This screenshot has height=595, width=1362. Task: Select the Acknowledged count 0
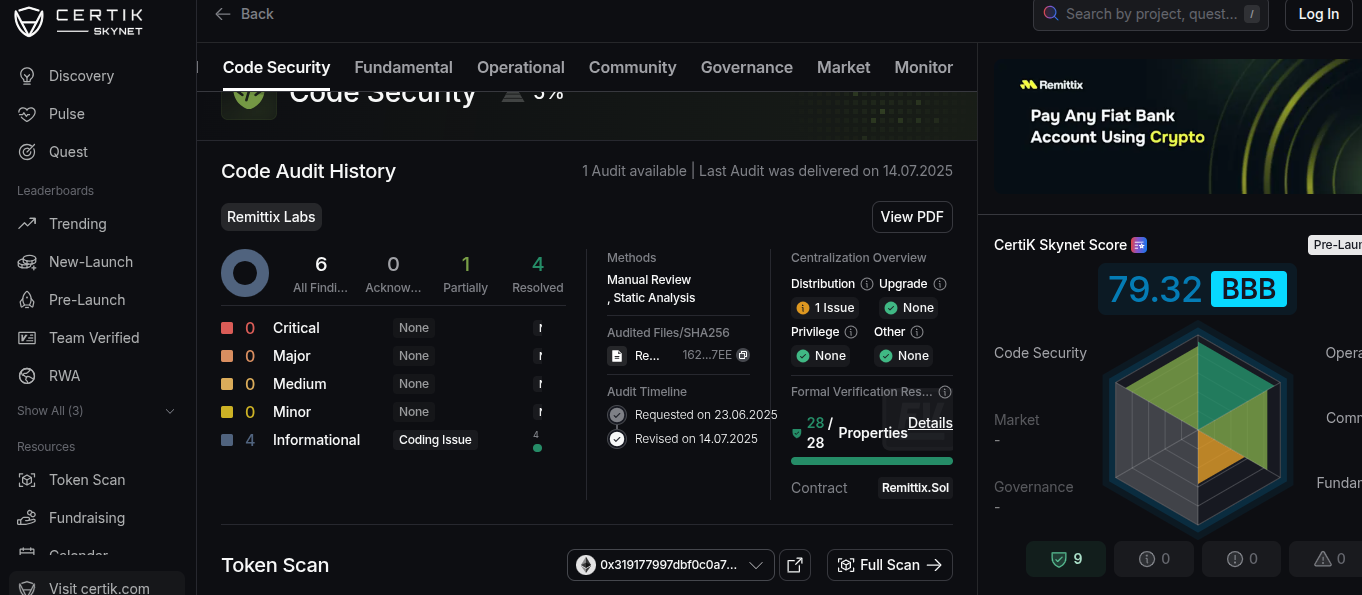393,264
